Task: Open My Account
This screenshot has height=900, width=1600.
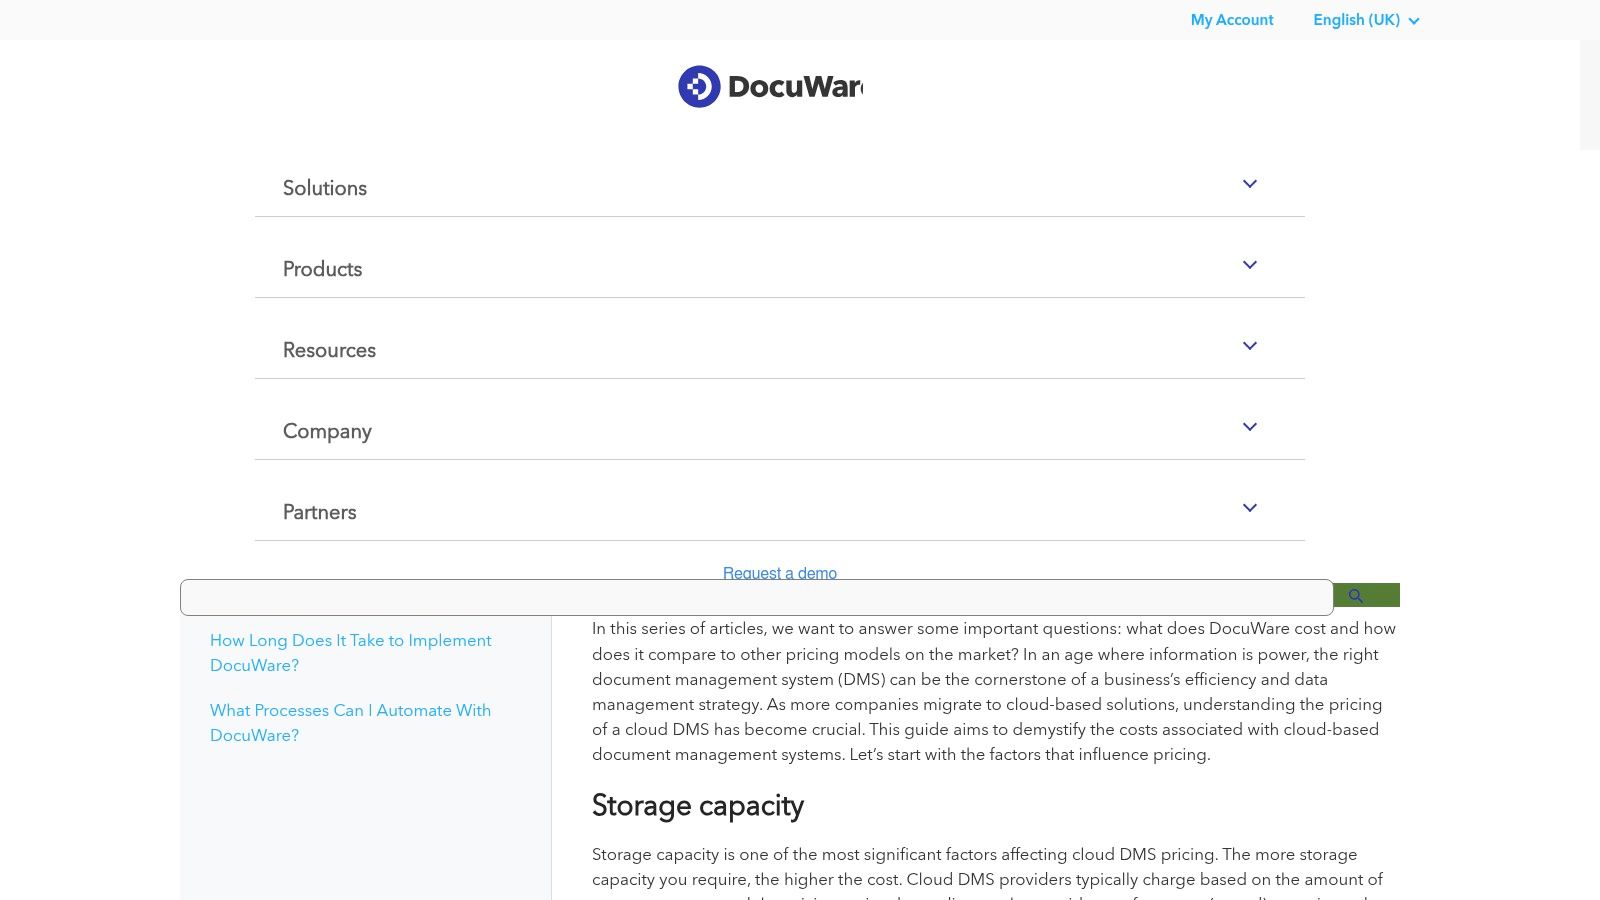Action: tap(1231, 20)
